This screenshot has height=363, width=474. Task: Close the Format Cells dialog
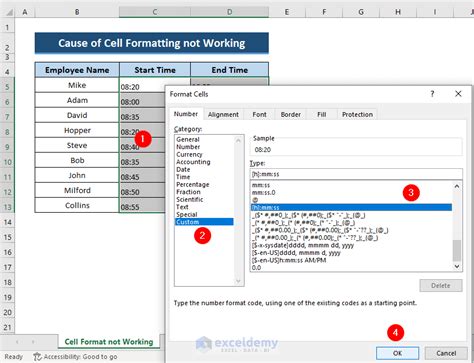coord(458,94)
